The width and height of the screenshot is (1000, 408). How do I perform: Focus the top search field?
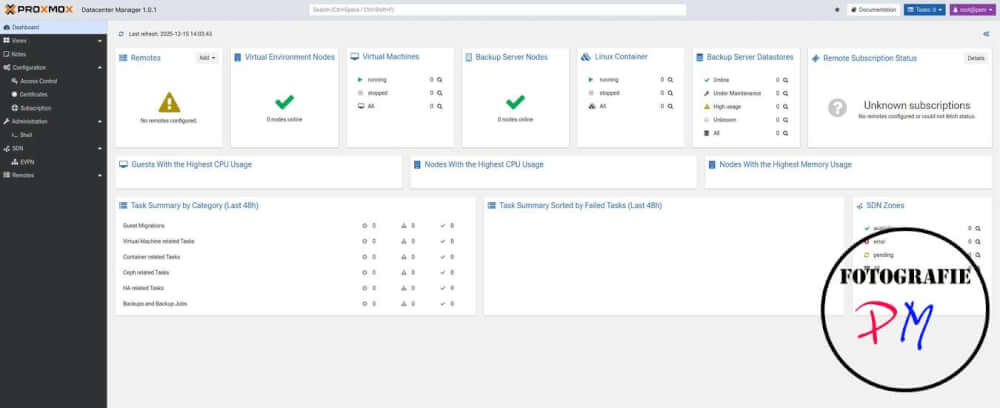click(x=497, y=10)
